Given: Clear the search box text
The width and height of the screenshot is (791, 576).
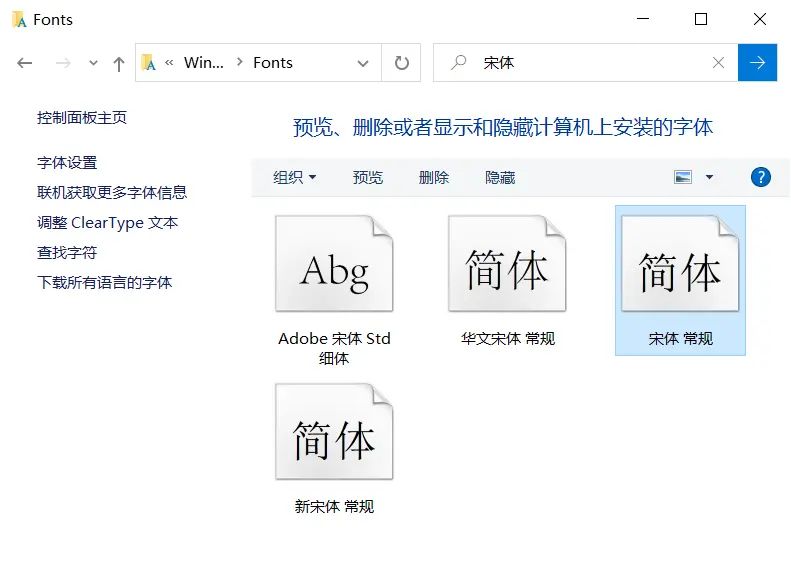Looking at the screenshot, I should pos(718,63).
